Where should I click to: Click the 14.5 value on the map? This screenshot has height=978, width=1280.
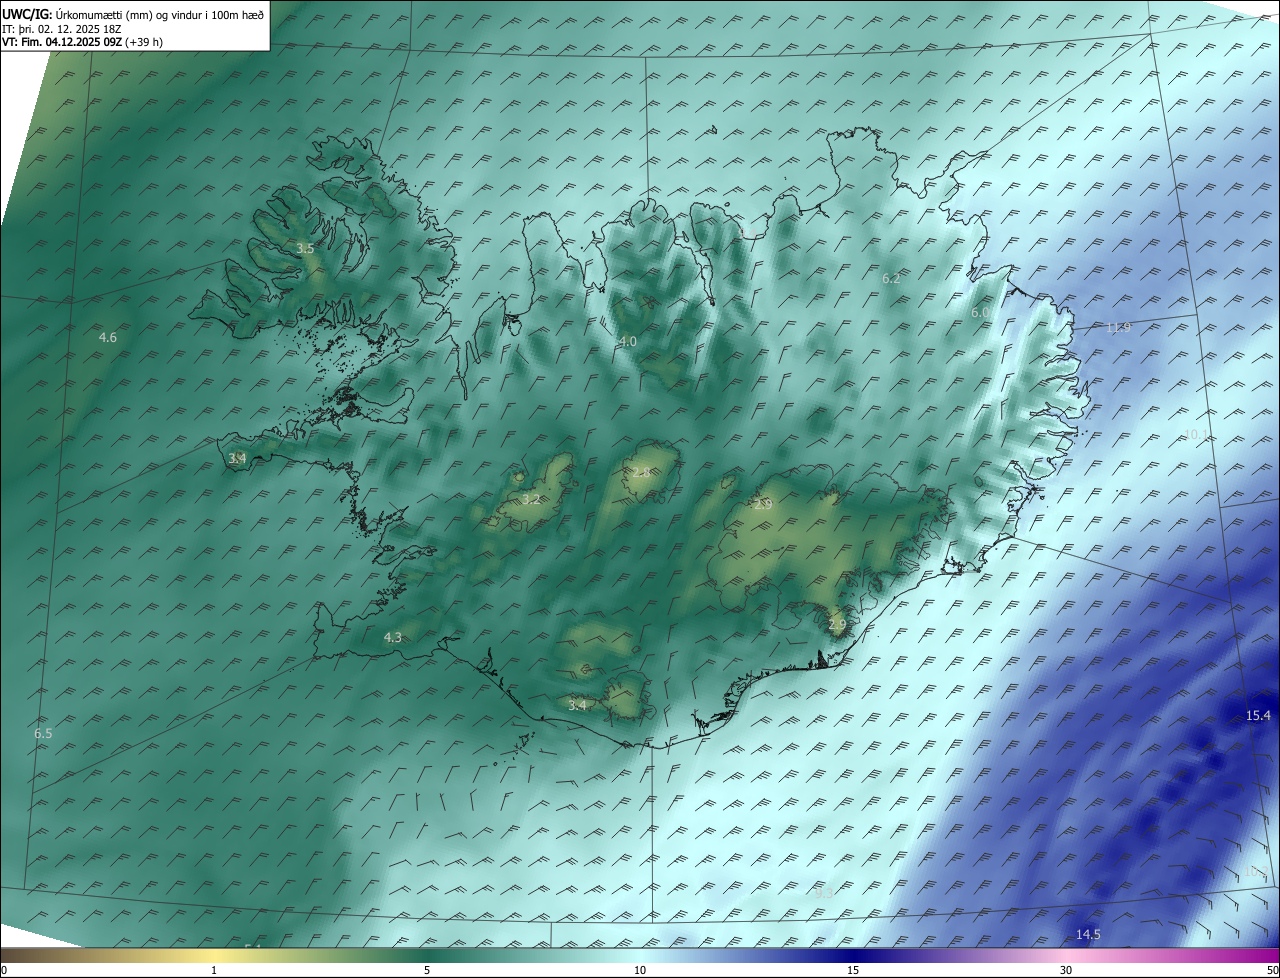[x=1088, y=935]
